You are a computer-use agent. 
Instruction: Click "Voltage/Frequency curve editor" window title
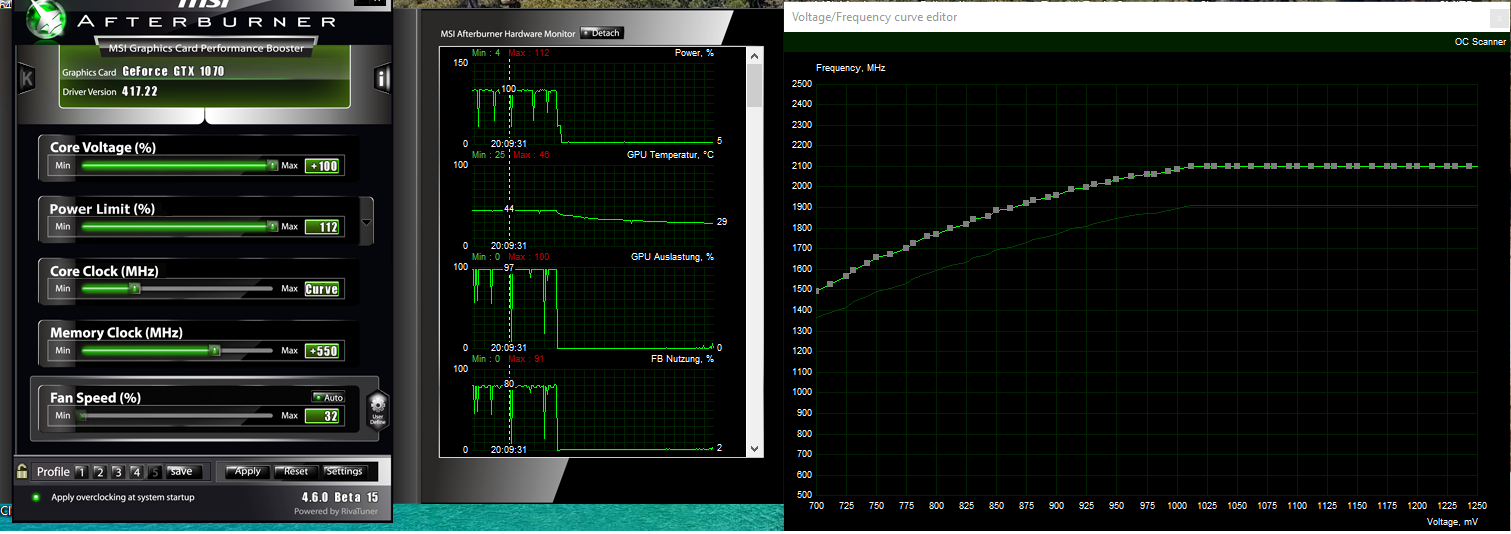pos(875,17)
